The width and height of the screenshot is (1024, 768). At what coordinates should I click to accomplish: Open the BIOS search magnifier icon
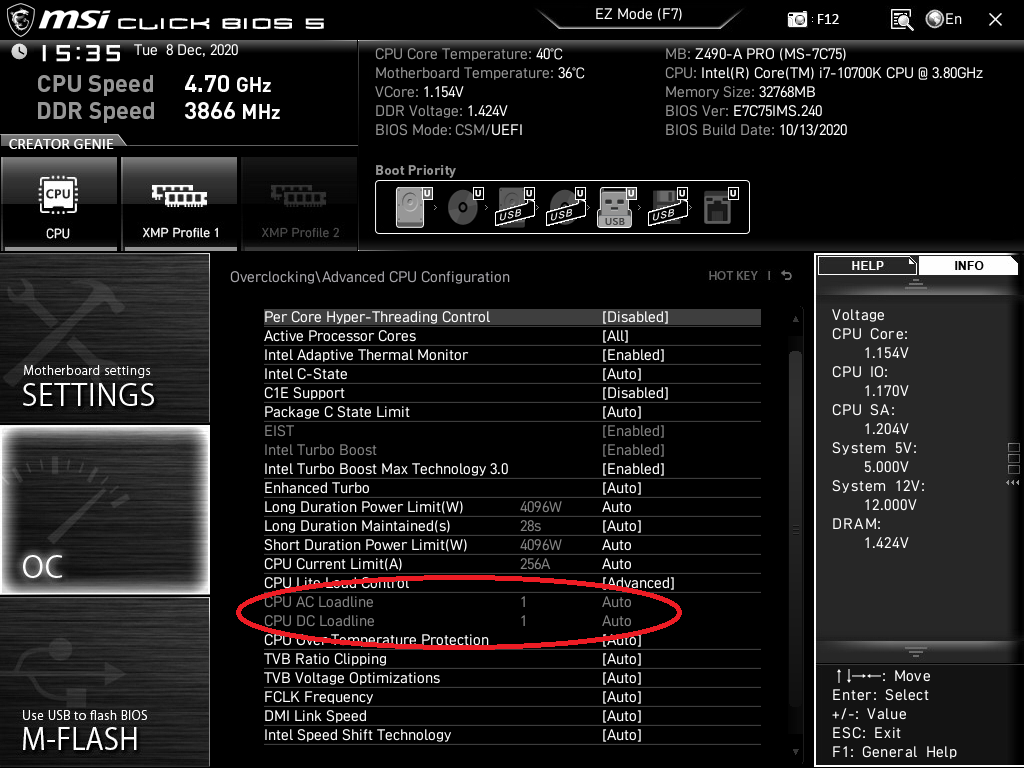click(902, 20)
